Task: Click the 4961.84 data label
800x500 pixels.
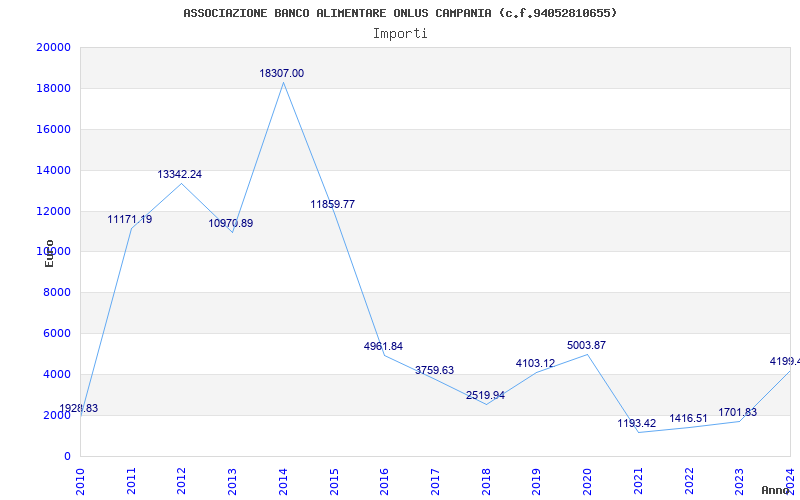Action: [383, 346]
